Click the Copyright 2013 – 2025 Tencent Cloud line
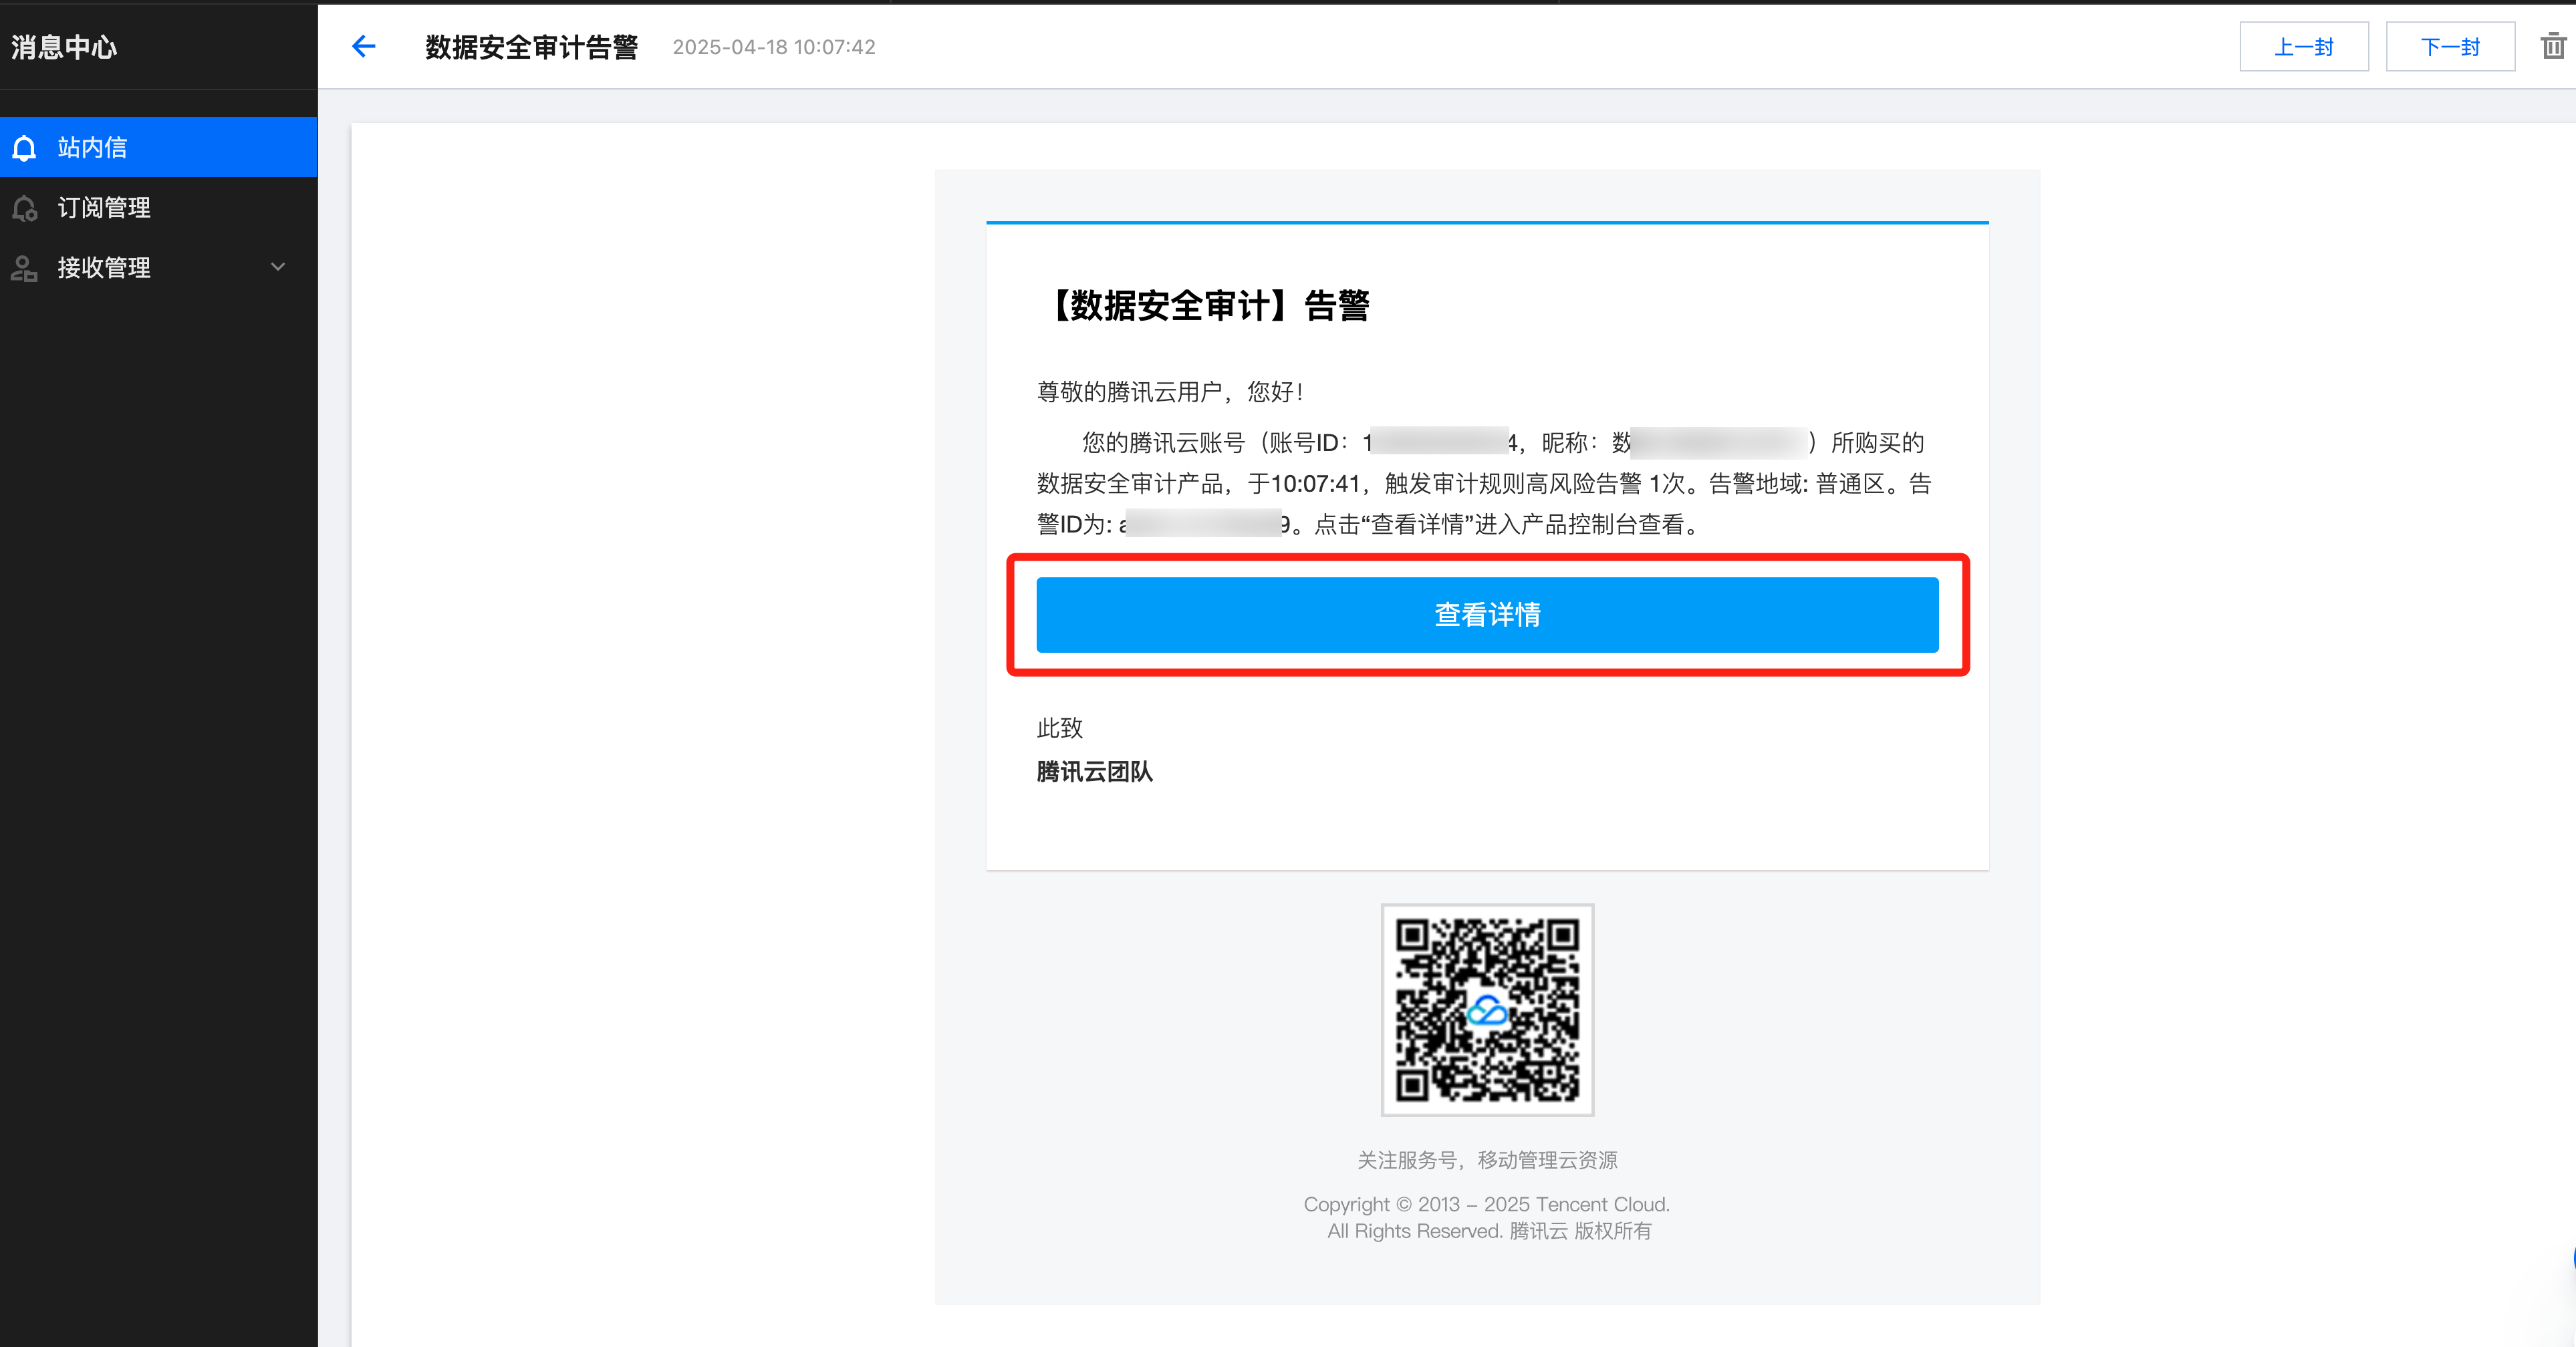Image resolution: width=2576 pixels, height=1347 pixels. 1487,1204
